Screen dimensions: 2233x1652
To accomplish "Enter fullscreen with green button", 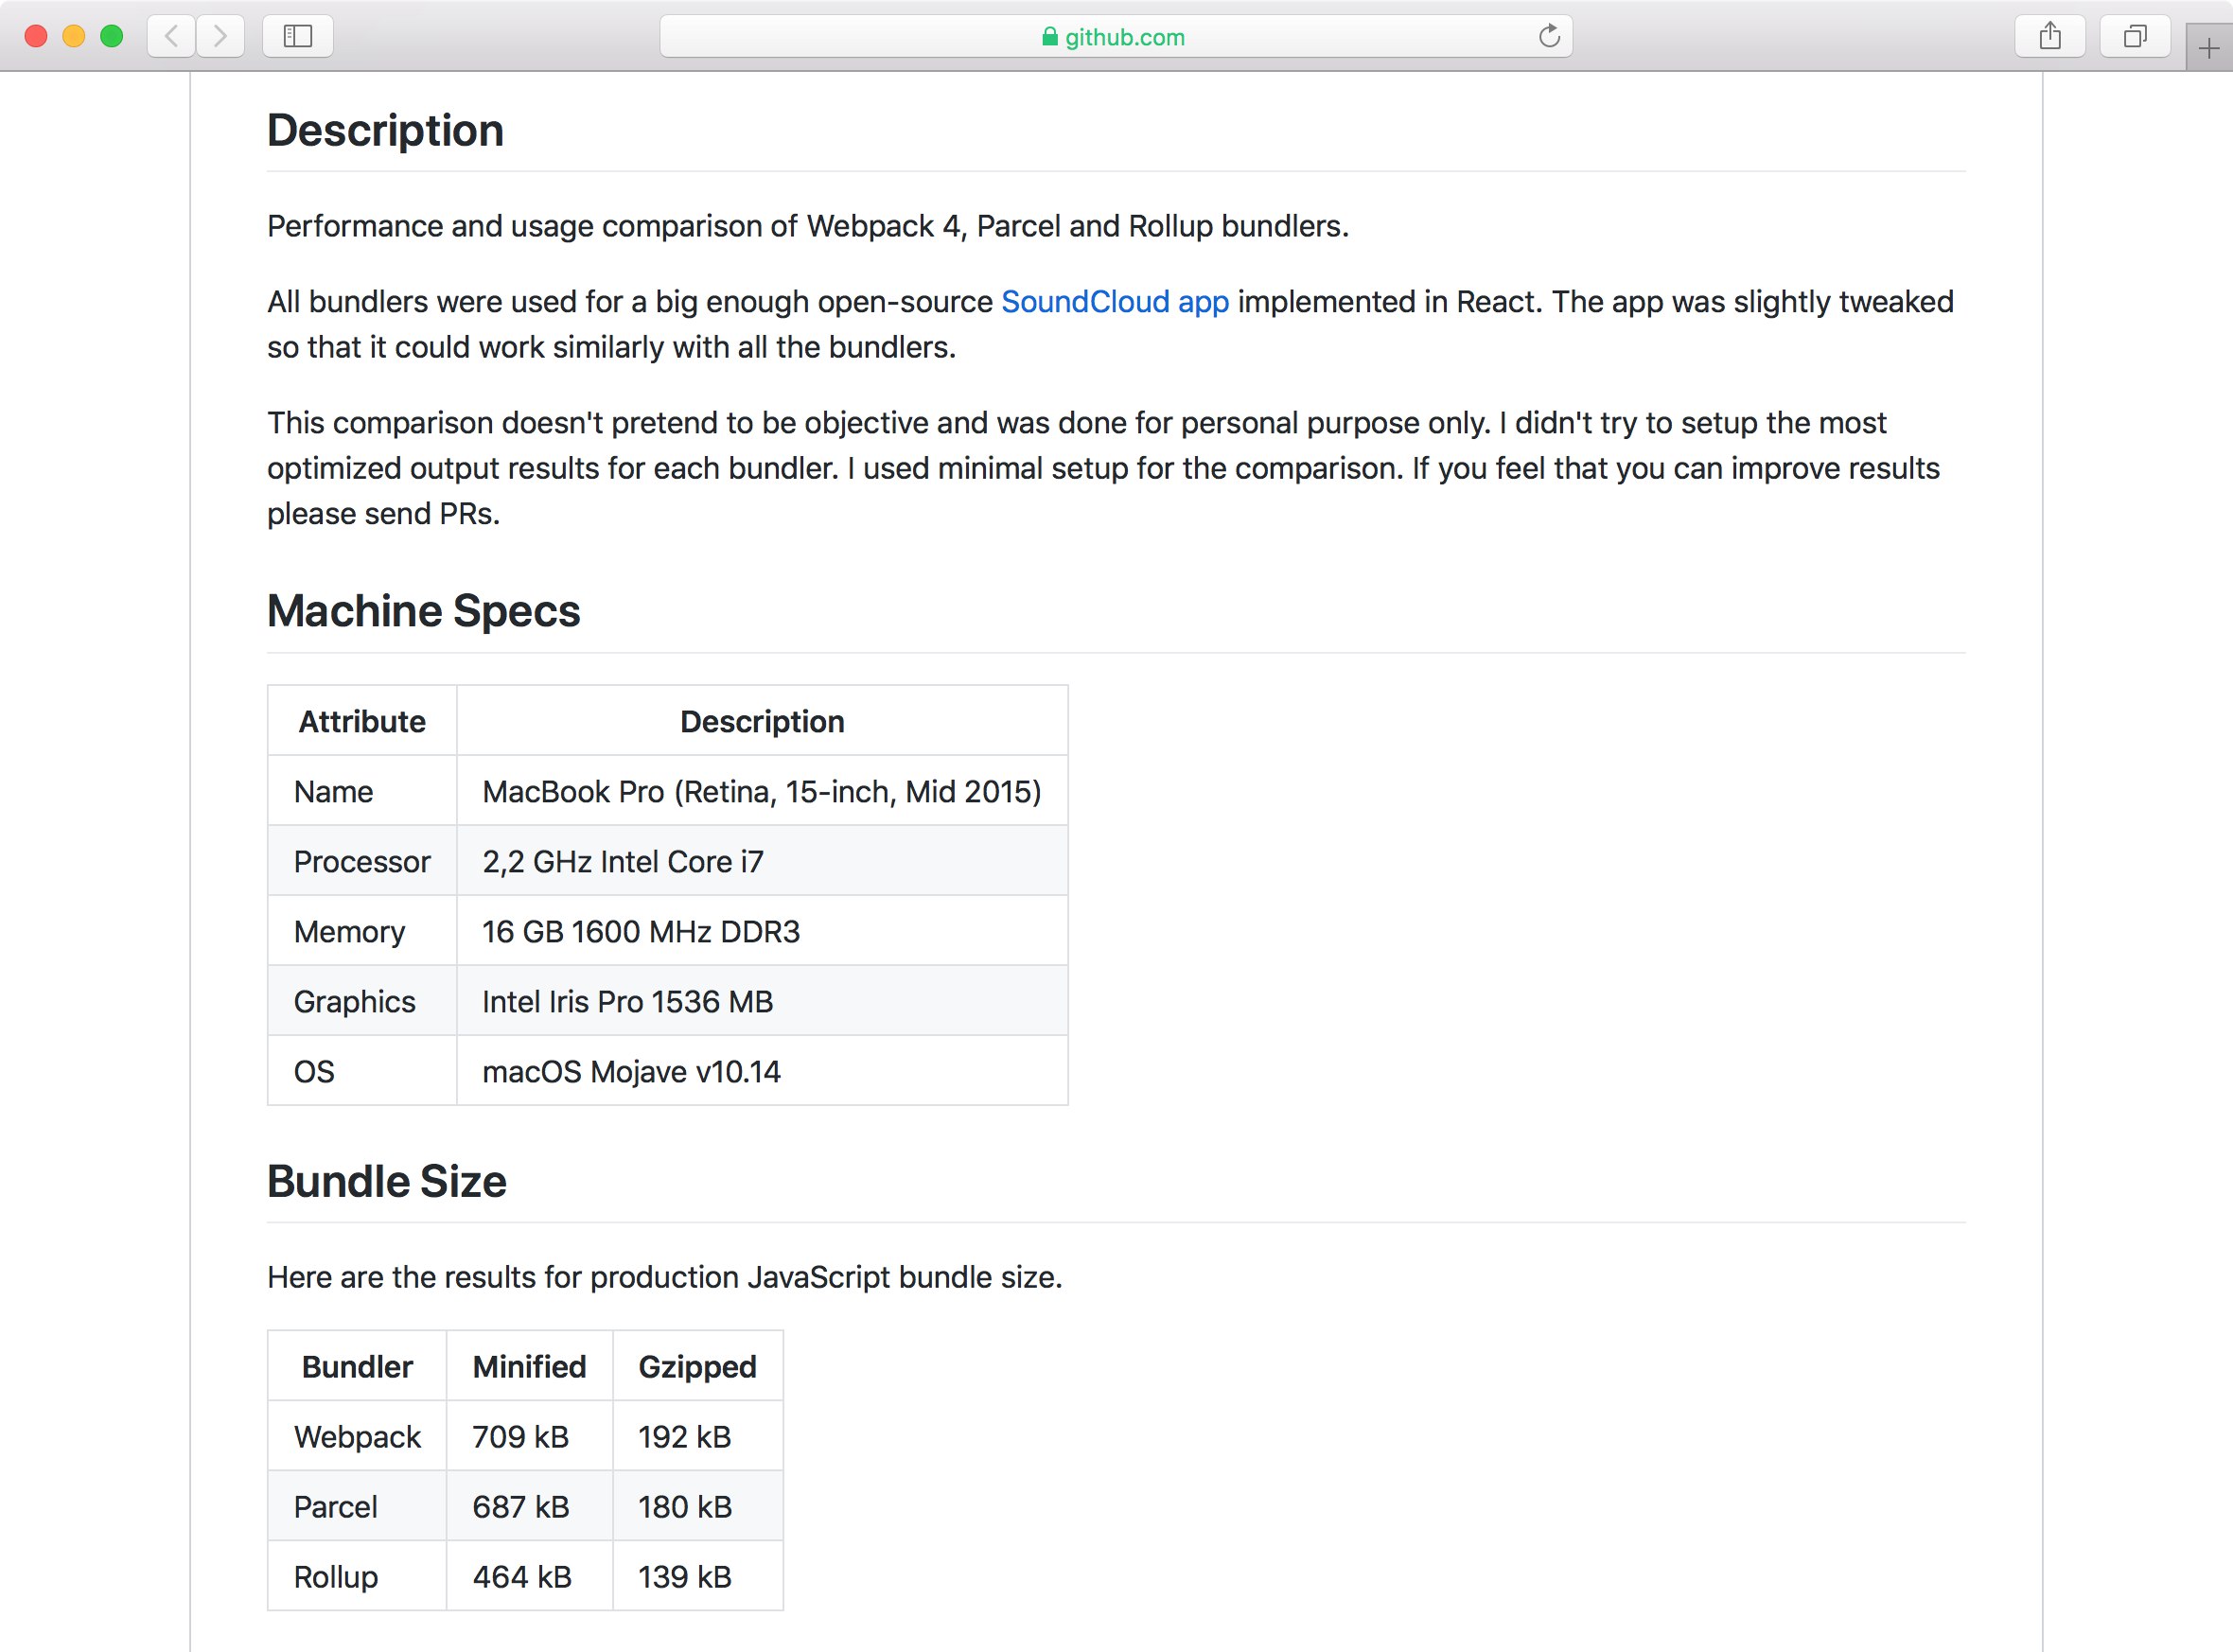I will point(112,37).
